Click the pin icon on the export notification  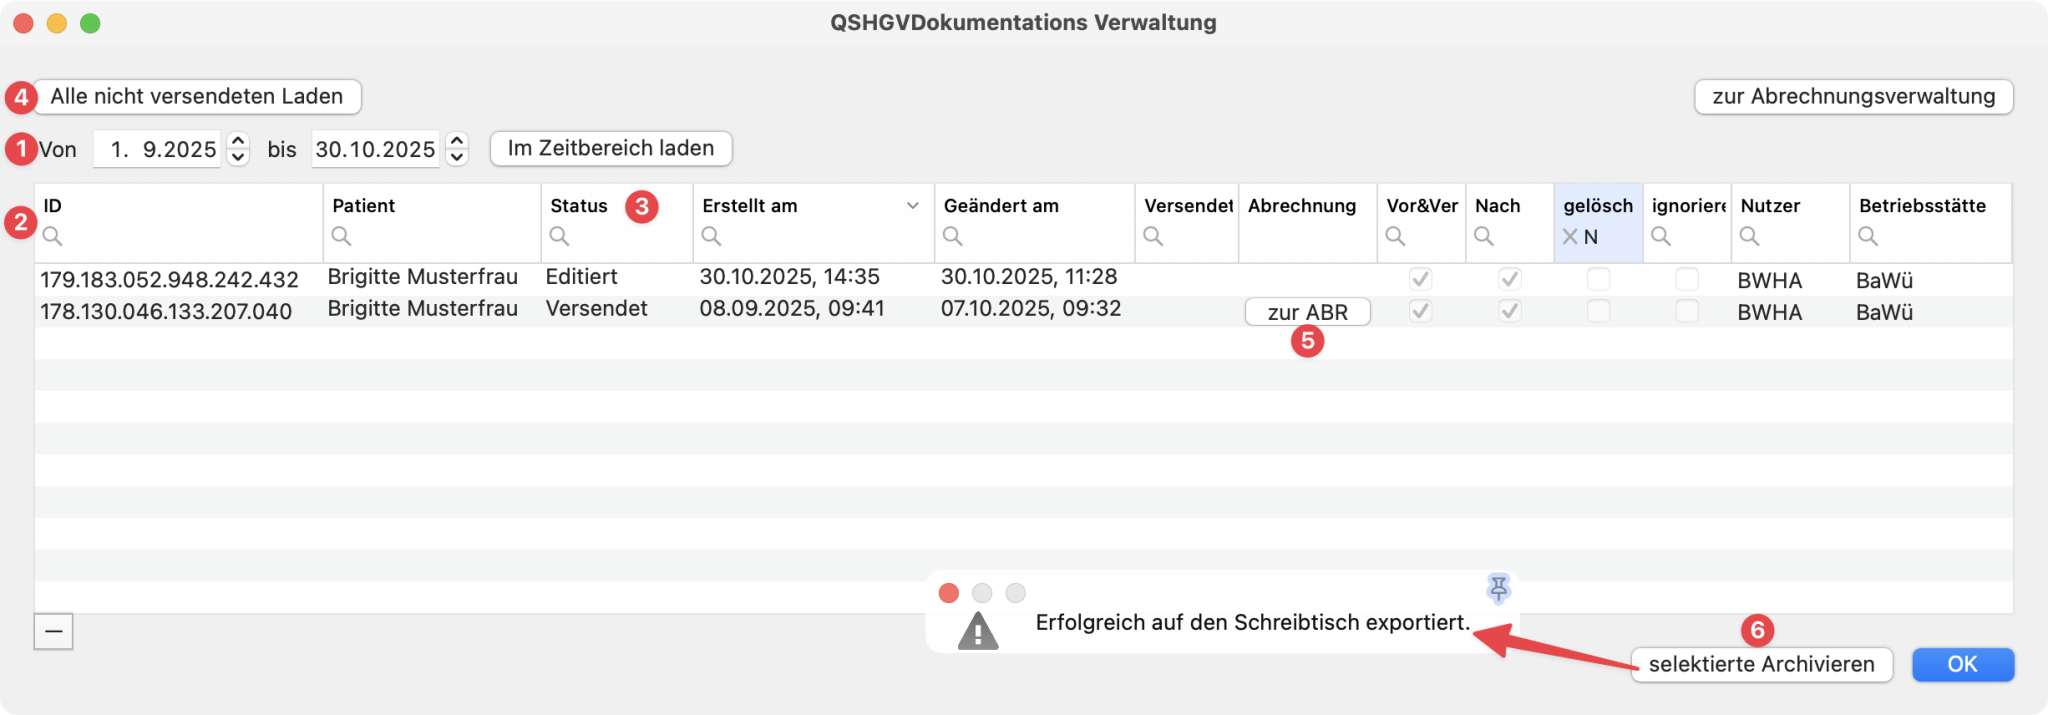click(1497, 590)
